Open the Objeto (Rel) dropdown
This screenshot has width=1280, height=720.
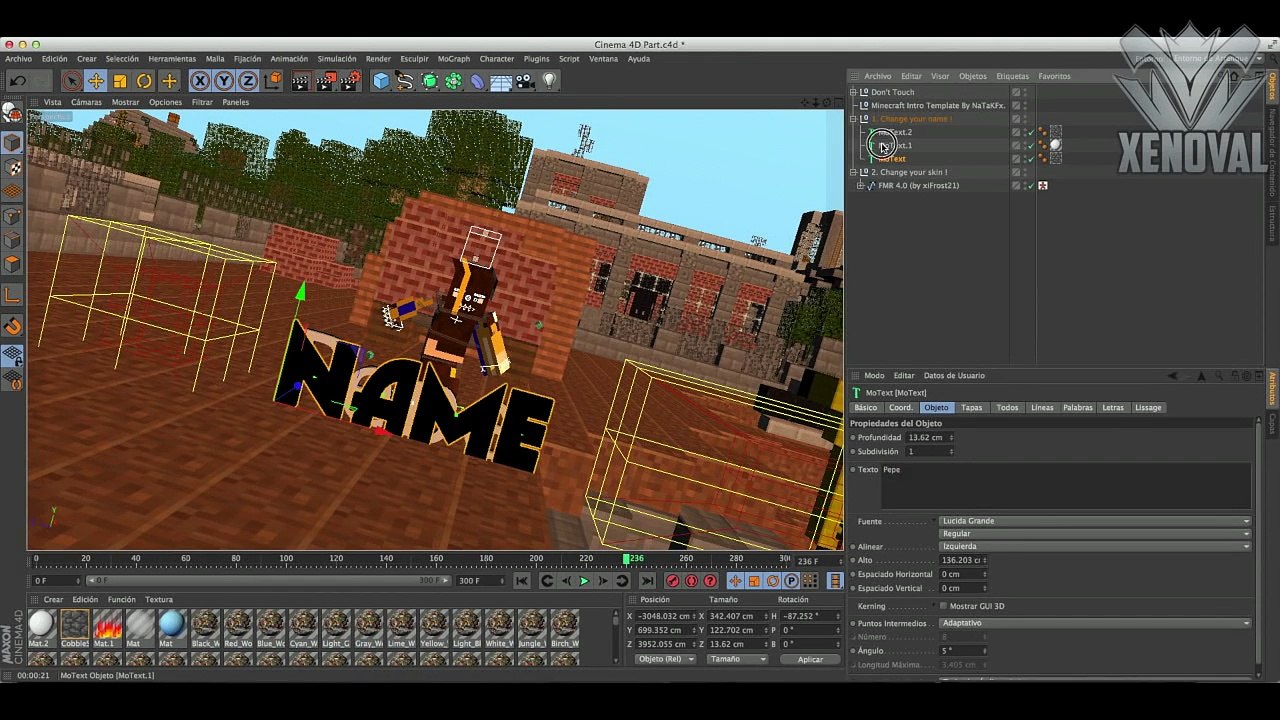coord(665,659)
